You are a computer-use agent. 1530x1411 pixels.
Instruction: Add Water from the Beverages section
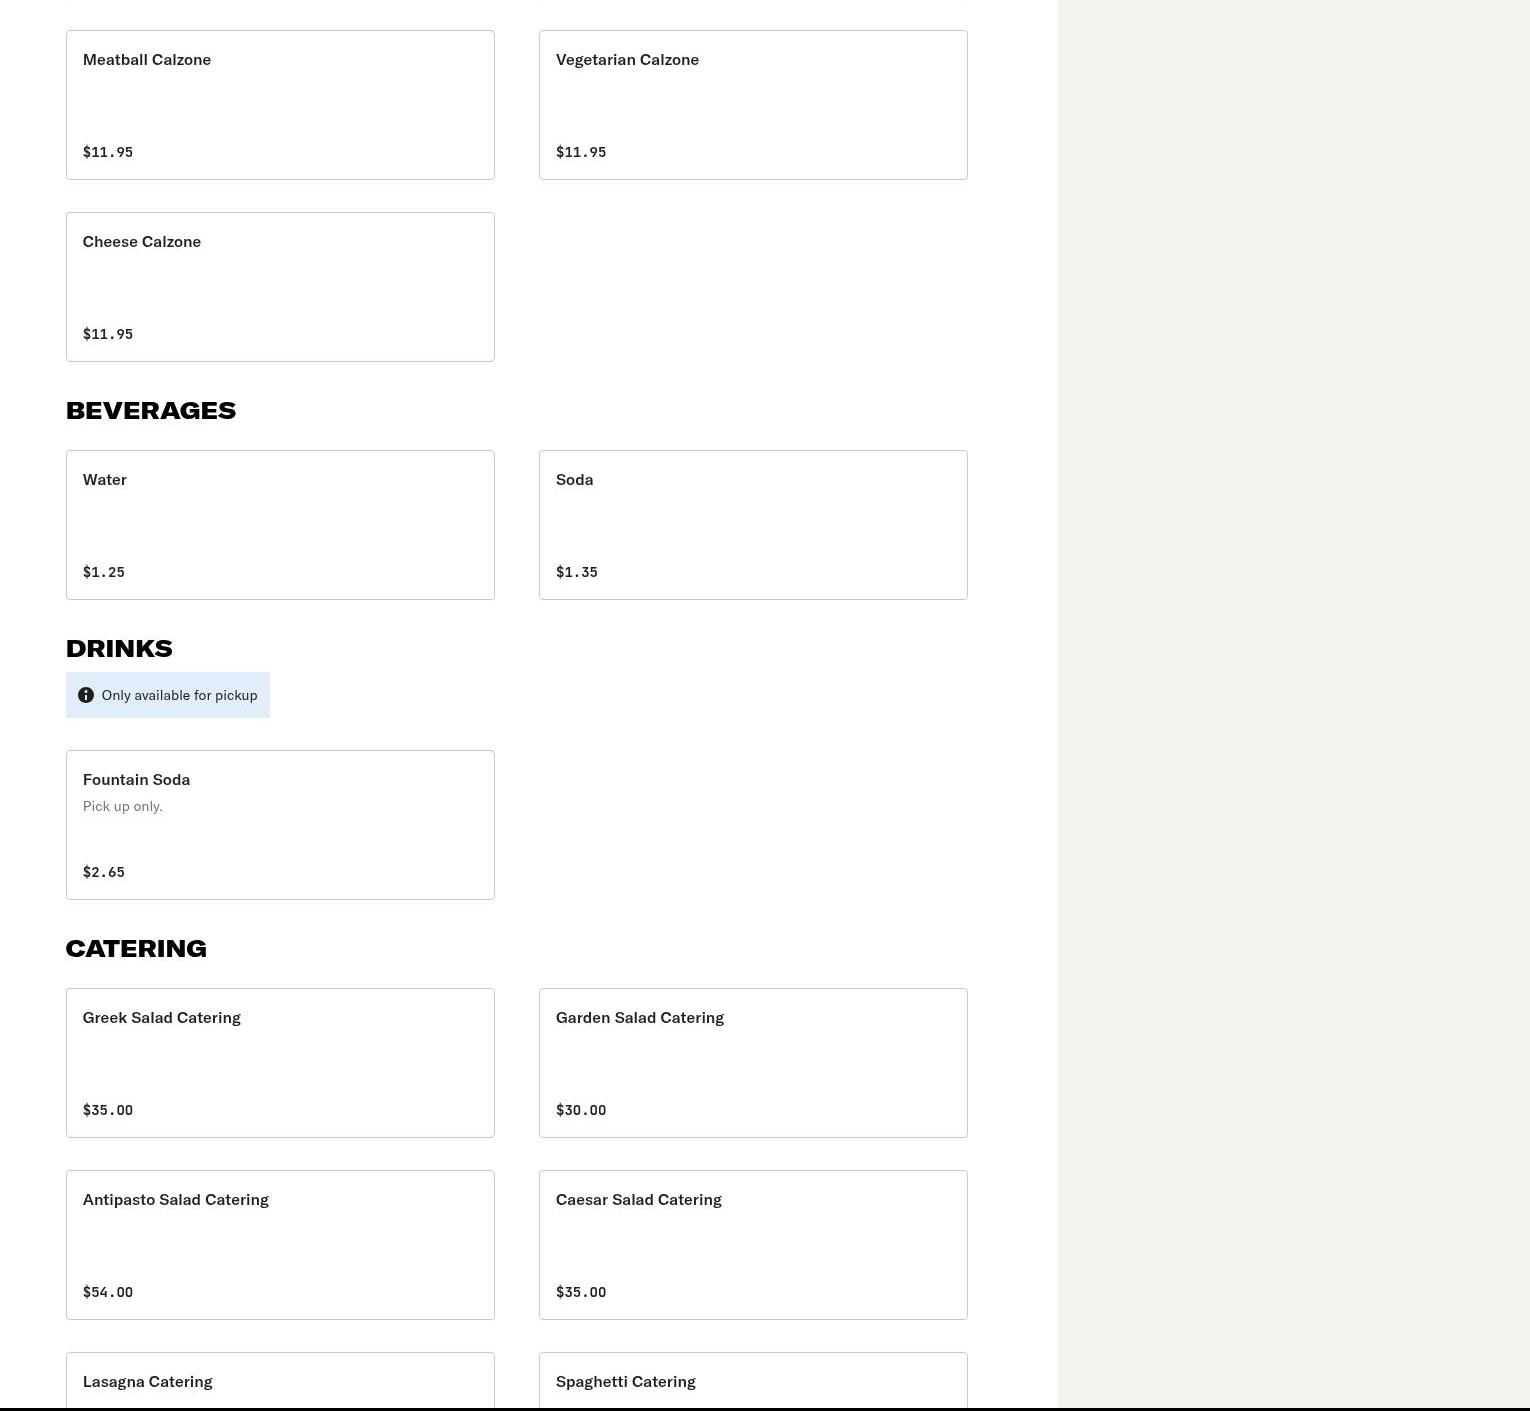coord(280,525)
